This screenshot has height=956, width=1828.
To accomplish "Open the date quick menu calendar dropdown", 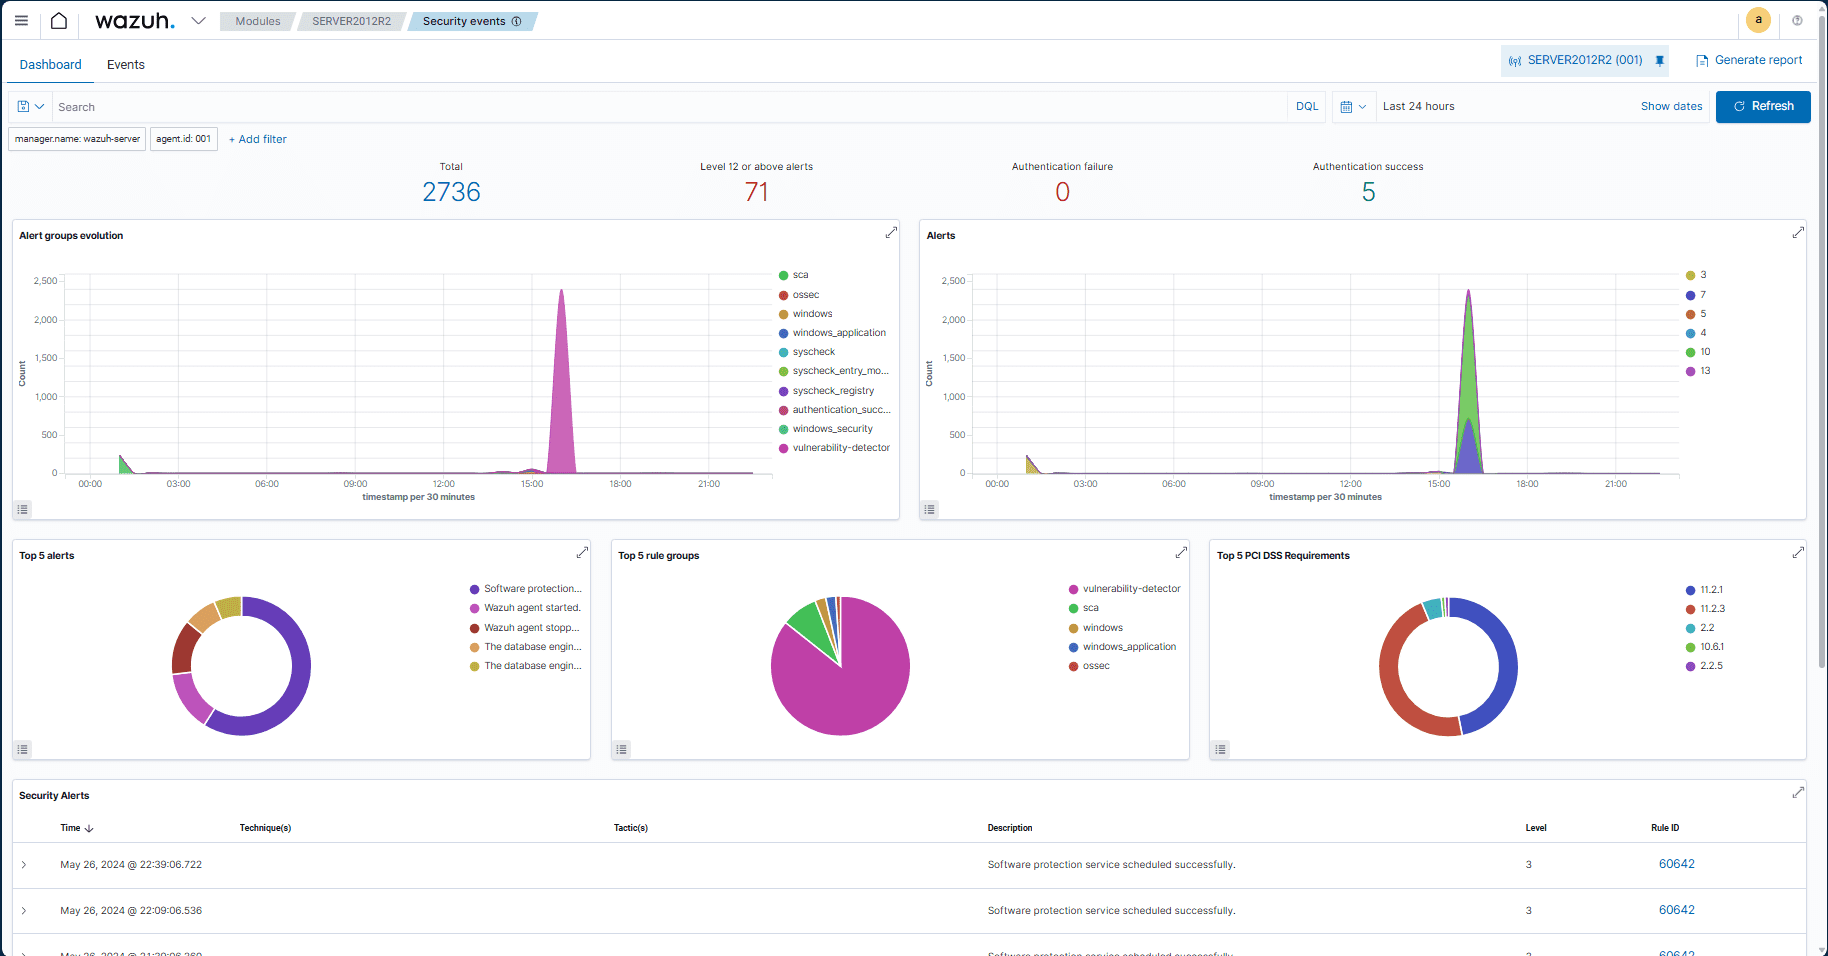I will click(x=1352, y=107).
